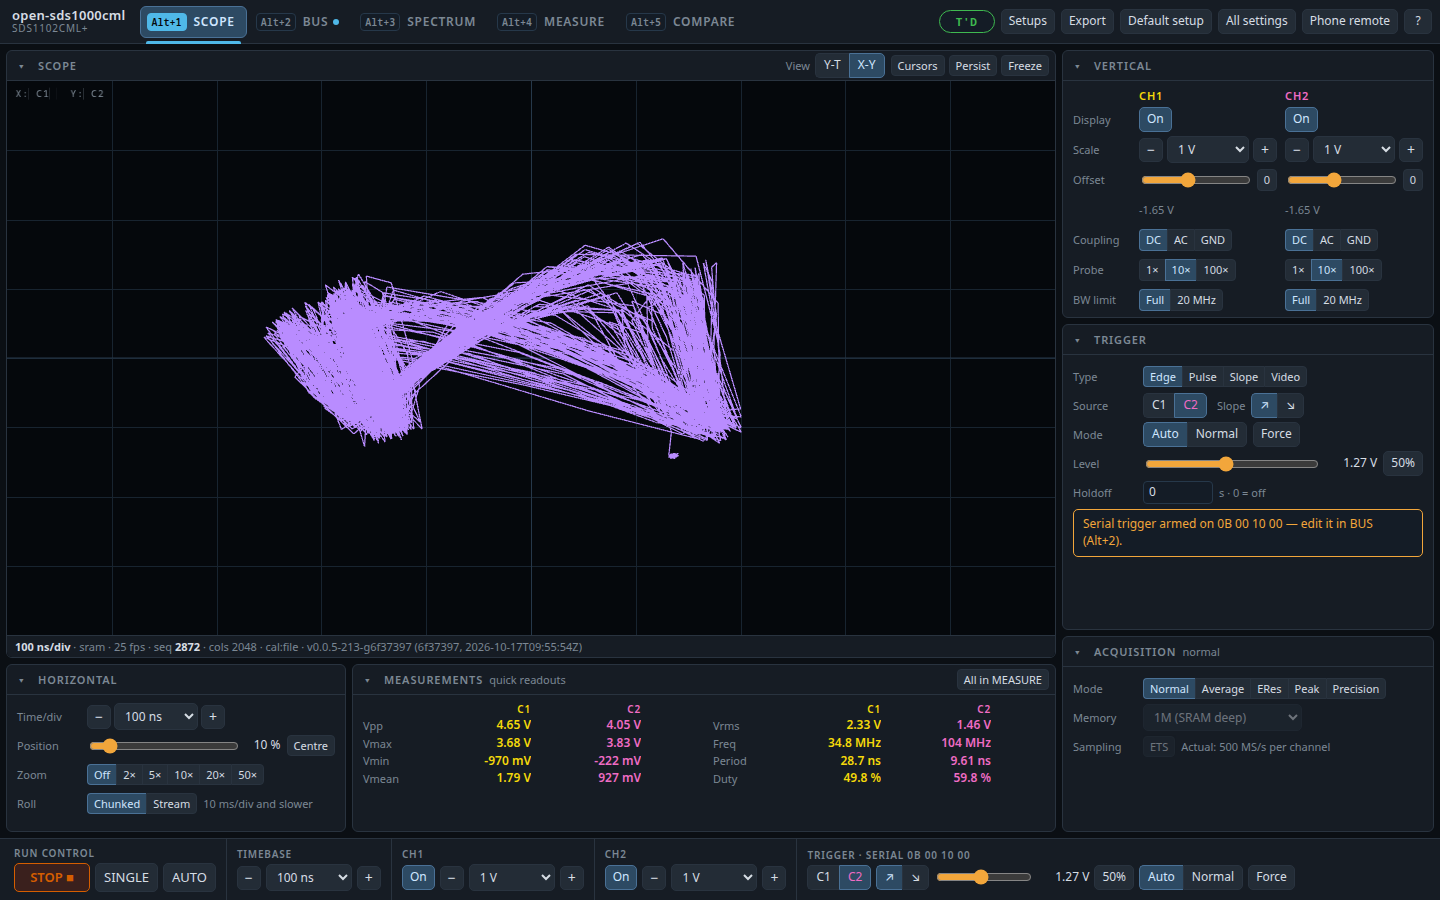Select falling slope arrow in Trigger panel
This screenshot has height=900, width=1440.
[1291, 405]
